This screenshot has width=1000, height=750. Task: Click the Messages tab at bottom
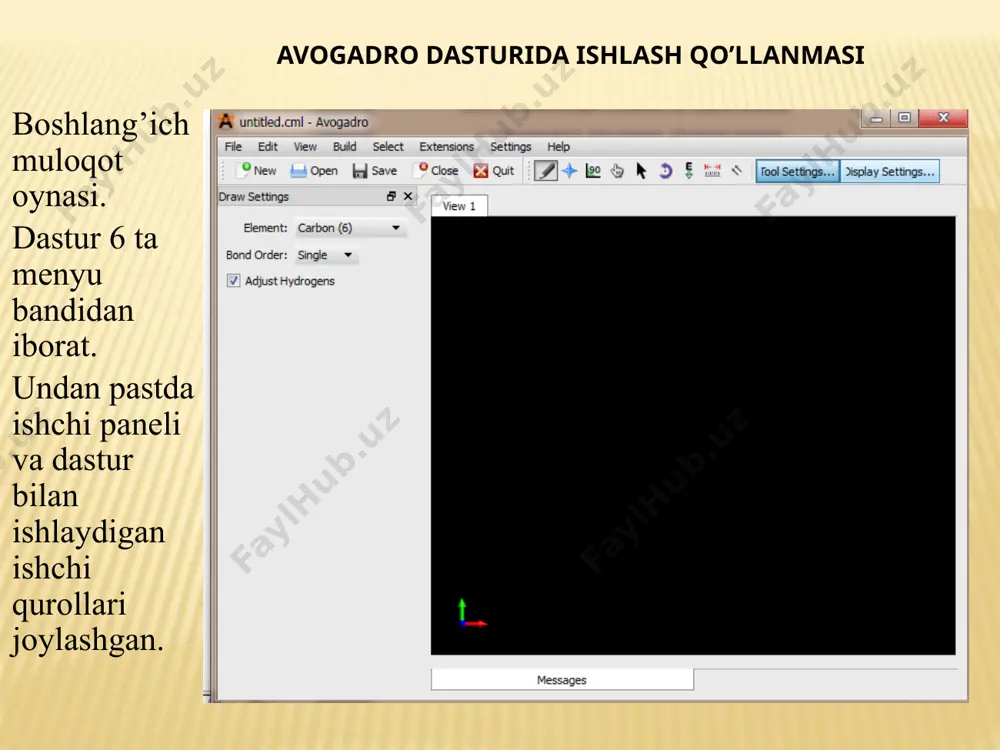click(x=562, y=680)
